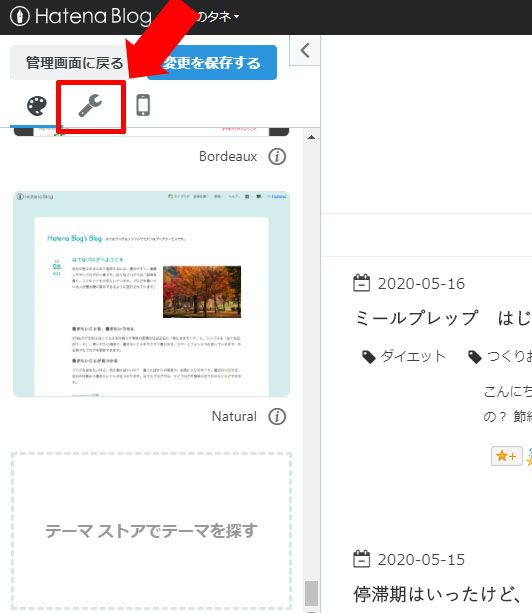532x613 pixels.
Task: Open the ミールプレップ article title
Action: (x=442, y=317)
